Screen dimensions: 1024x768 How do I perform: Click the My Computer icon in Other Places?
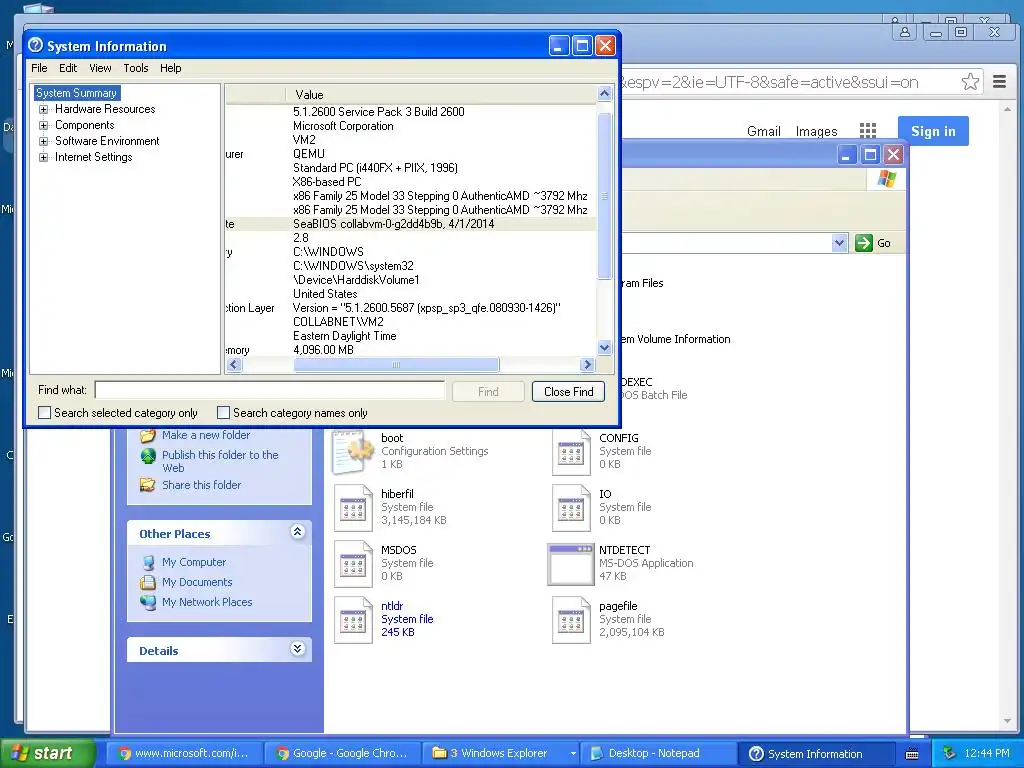(148, 562)
